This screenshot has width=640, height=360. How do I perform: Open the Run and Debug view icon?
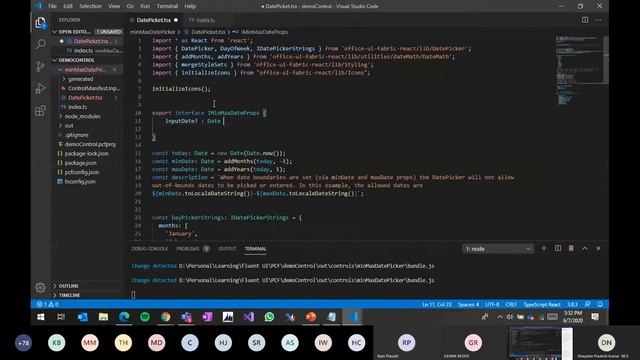[x=40, y=88]
